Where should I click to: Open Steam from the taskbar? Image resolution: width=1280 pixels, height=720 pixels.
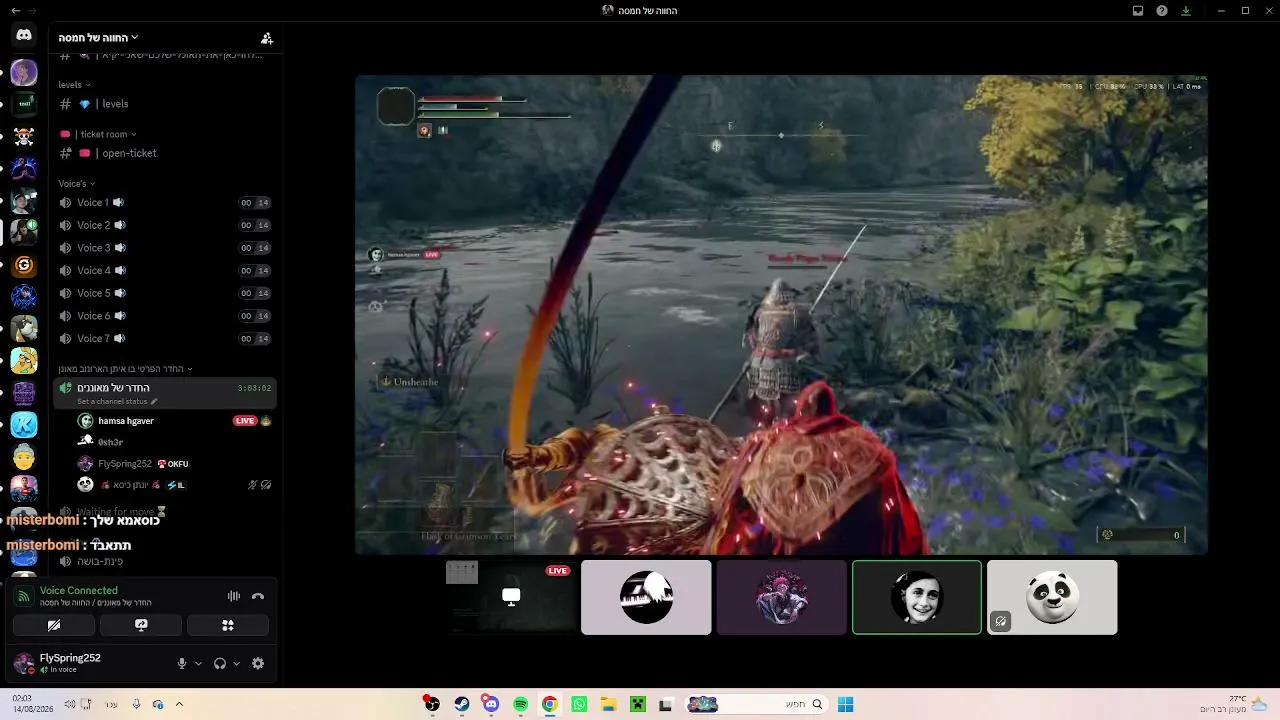tap(461, 704)
